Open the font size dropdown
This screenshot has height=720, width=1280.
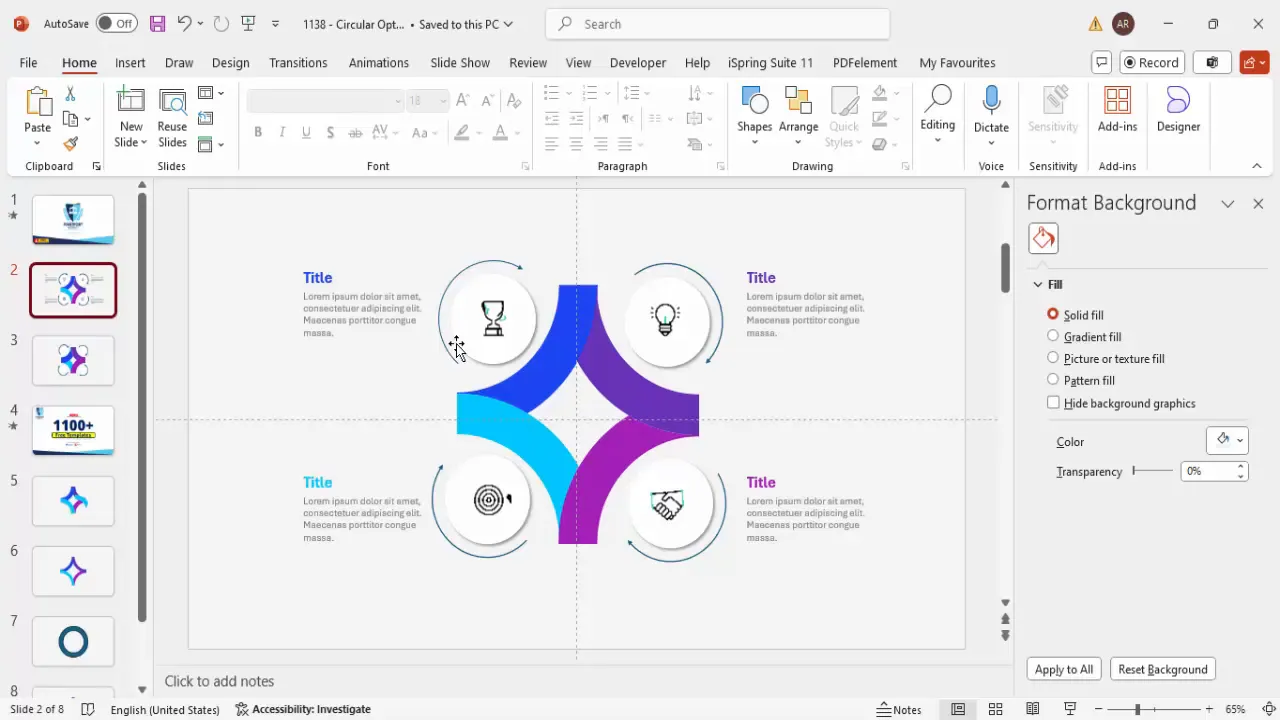pos(442,100)
